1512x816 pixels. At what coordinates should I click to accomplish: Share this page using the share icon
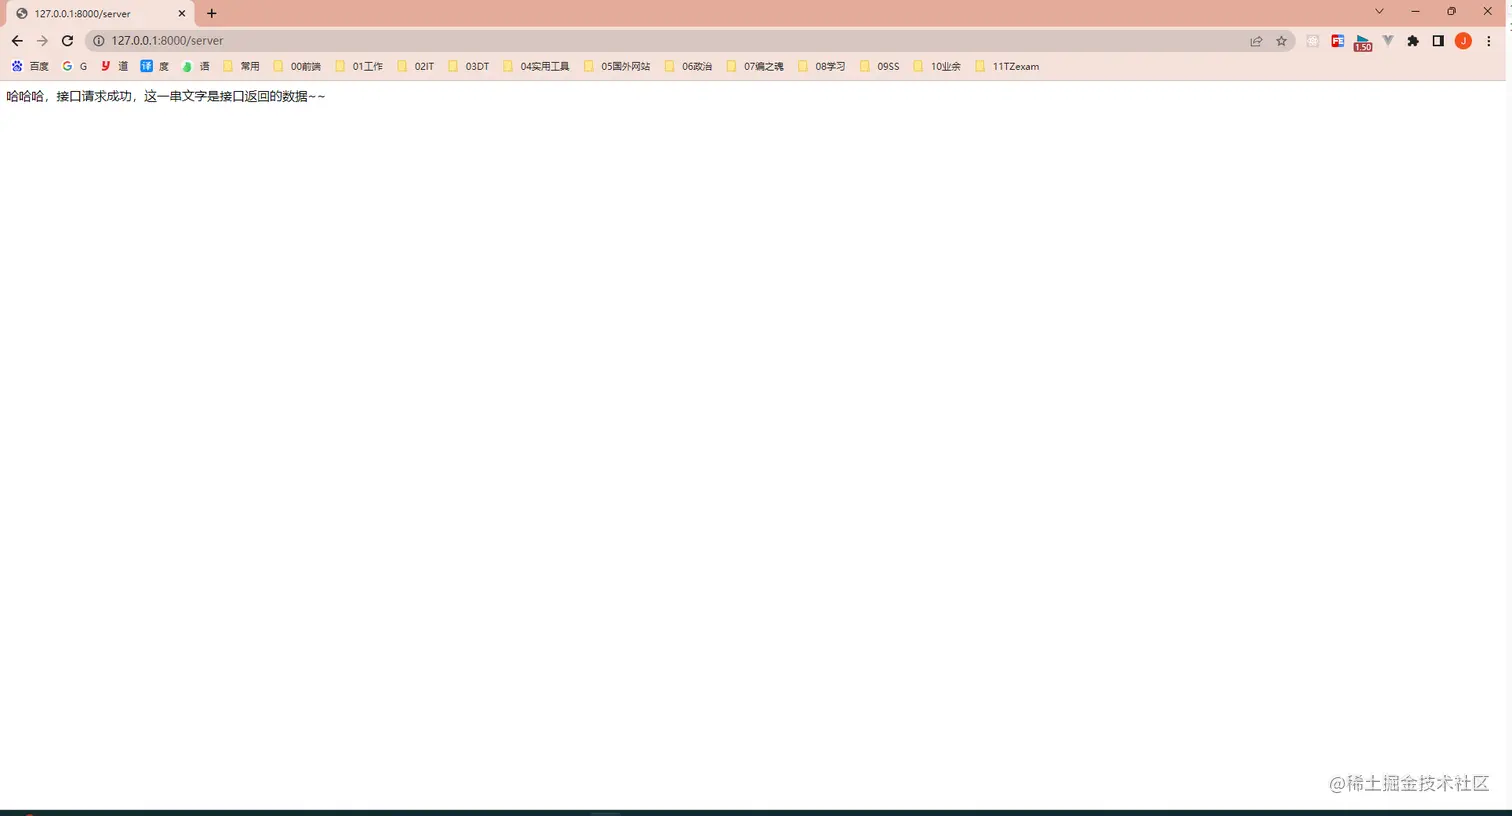point(1256,41)
